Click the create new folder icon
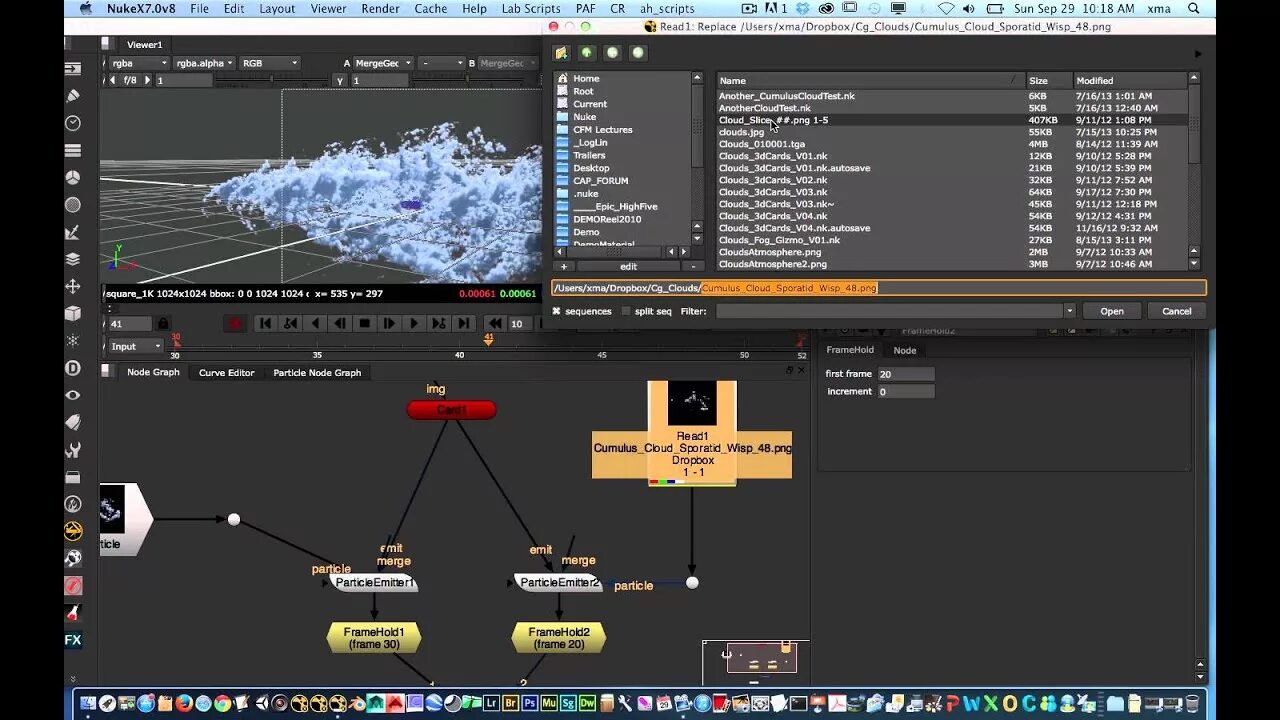 561,53
